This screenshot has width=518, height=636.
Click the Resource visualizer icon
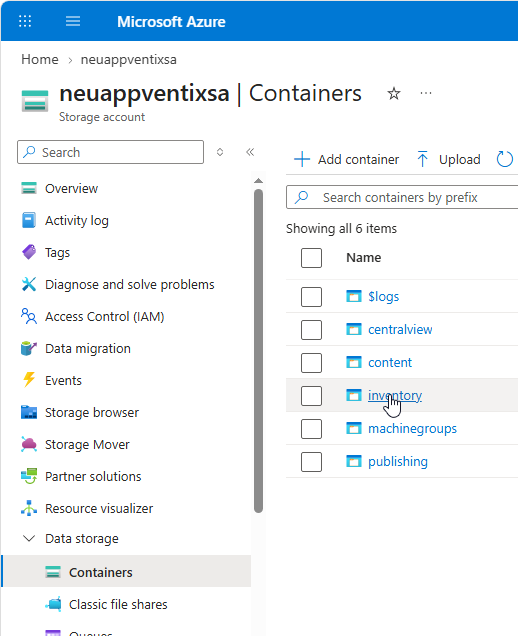point(29,508)
